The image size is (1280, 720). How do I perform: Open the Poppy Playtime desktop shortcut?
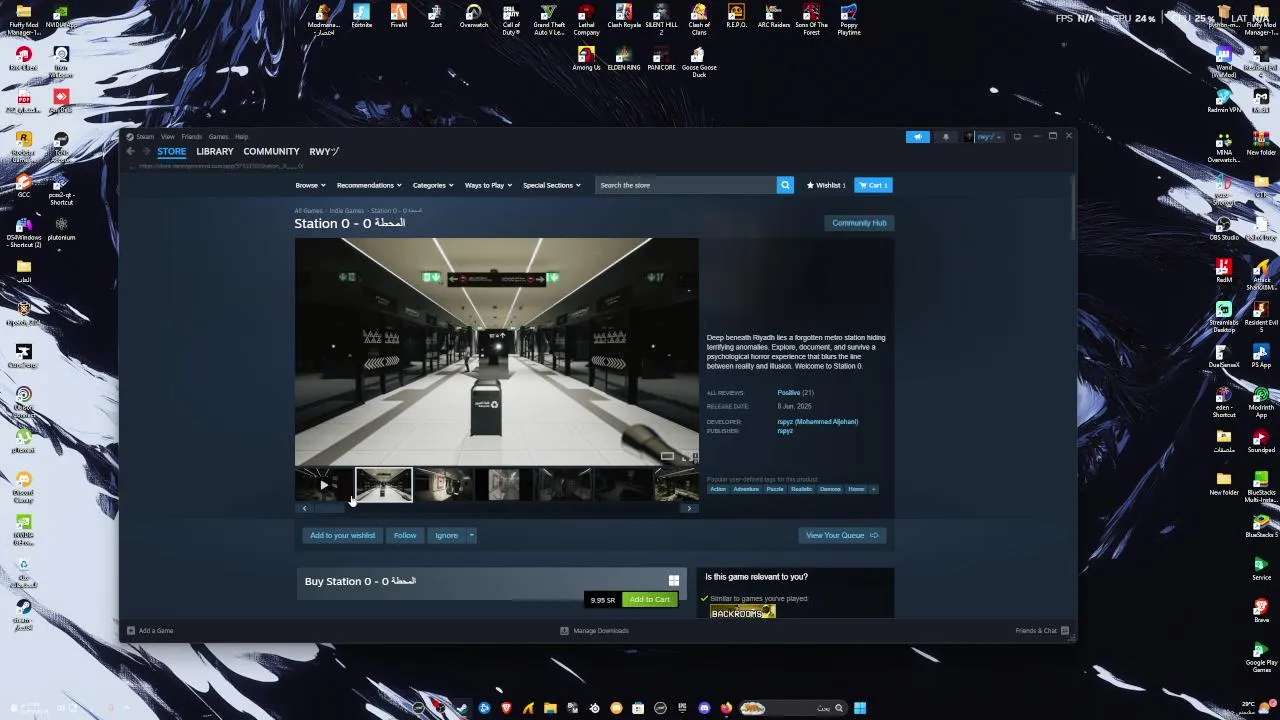[848, 20]
